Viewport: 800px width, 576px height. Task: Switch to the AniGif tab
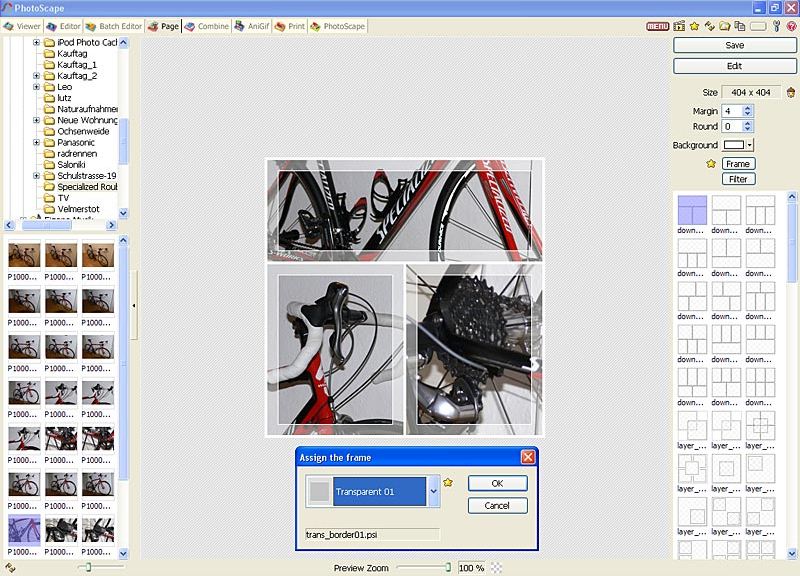coord(252,26)
